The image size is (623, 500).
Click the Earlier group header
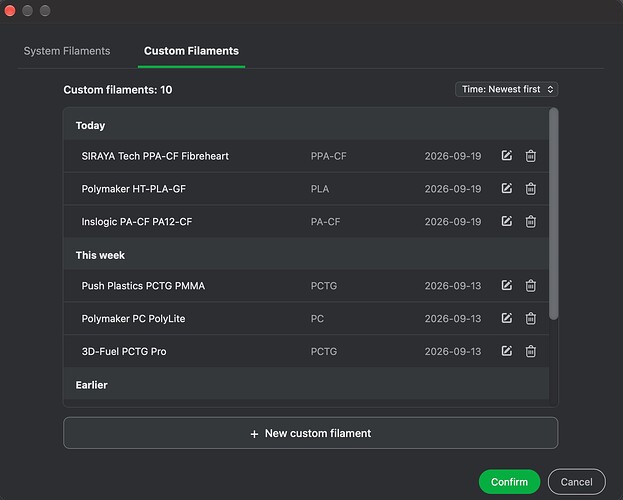point(306,385)
